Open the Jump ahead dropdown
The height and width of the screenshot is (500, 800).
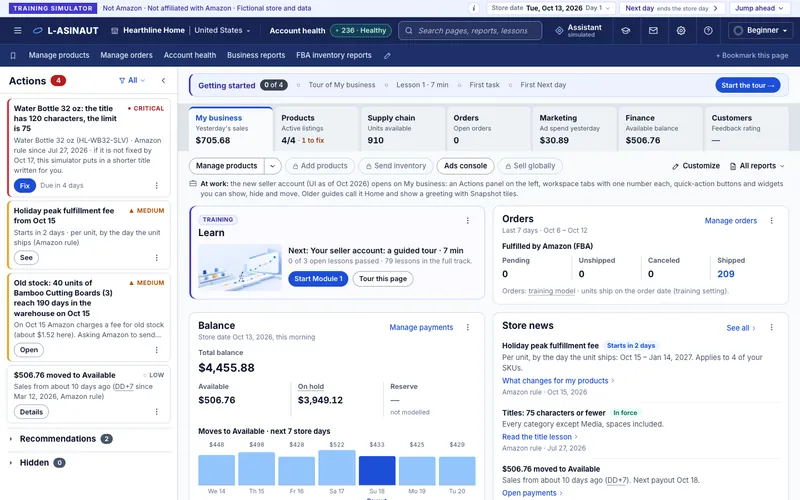click(759, 8)
